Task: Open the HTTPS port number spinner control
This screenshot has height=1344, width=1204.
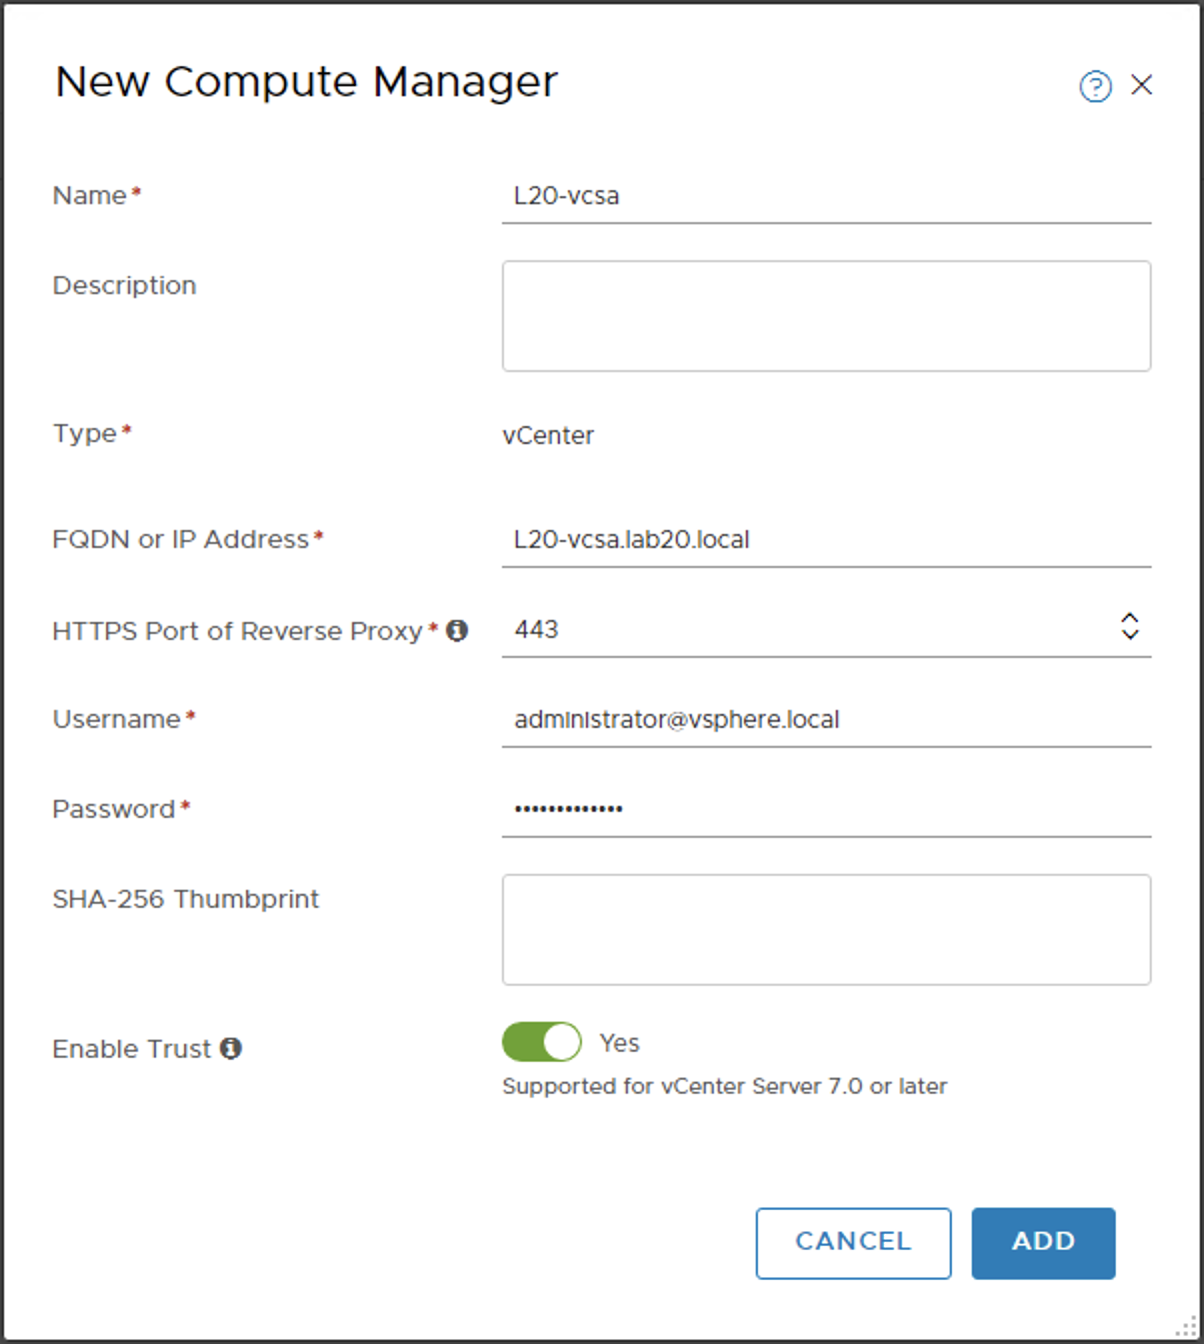Action: (1129, 627)
